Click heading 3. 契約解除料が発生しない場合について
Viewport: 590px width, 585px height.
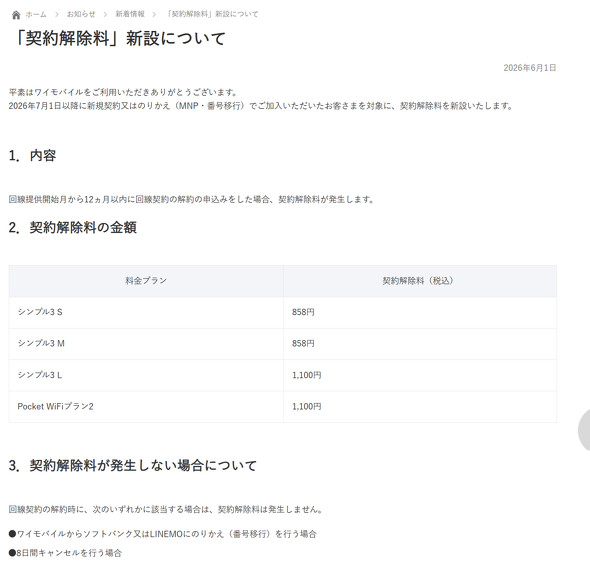pos(132,465)
